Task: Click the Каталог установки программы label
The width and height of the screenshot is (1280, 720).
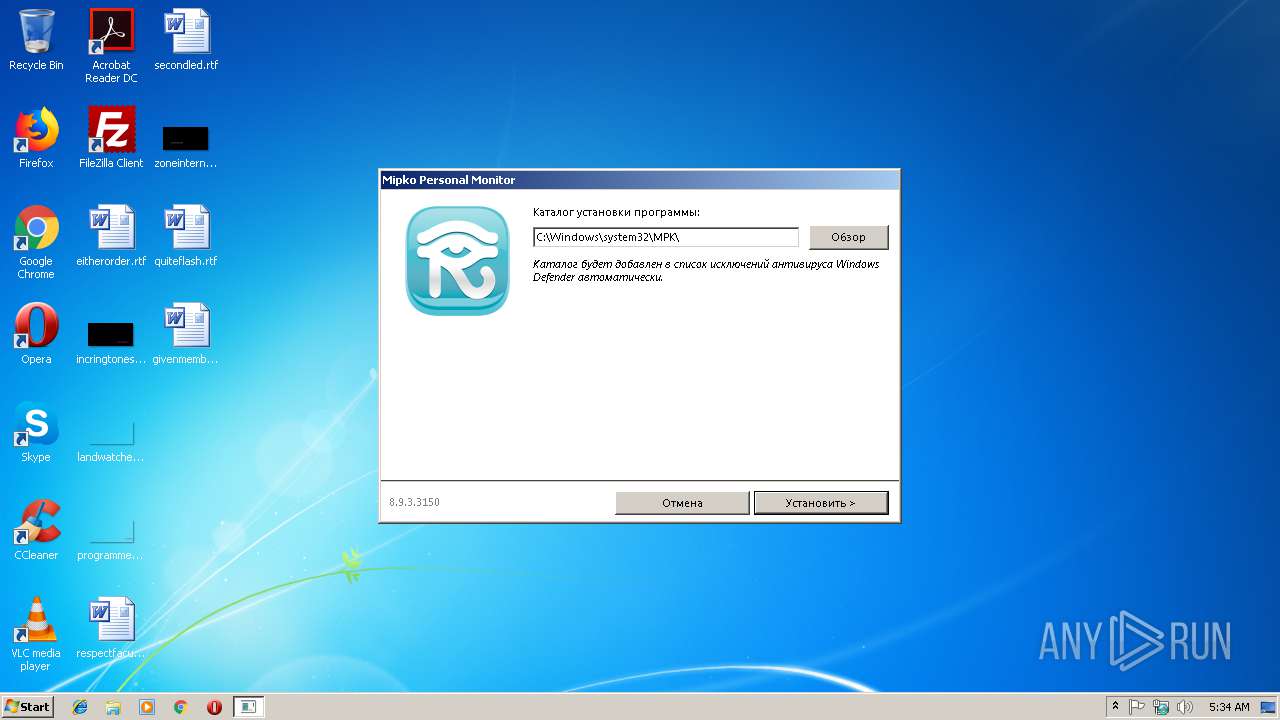Action: pos(616,212)
